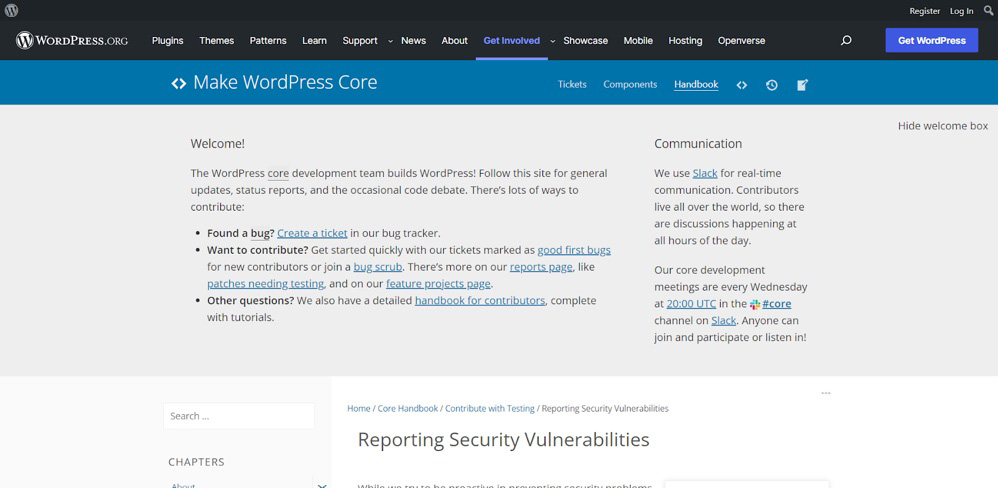Expand the Get Involved dropdown arrow

click(552, 42)
